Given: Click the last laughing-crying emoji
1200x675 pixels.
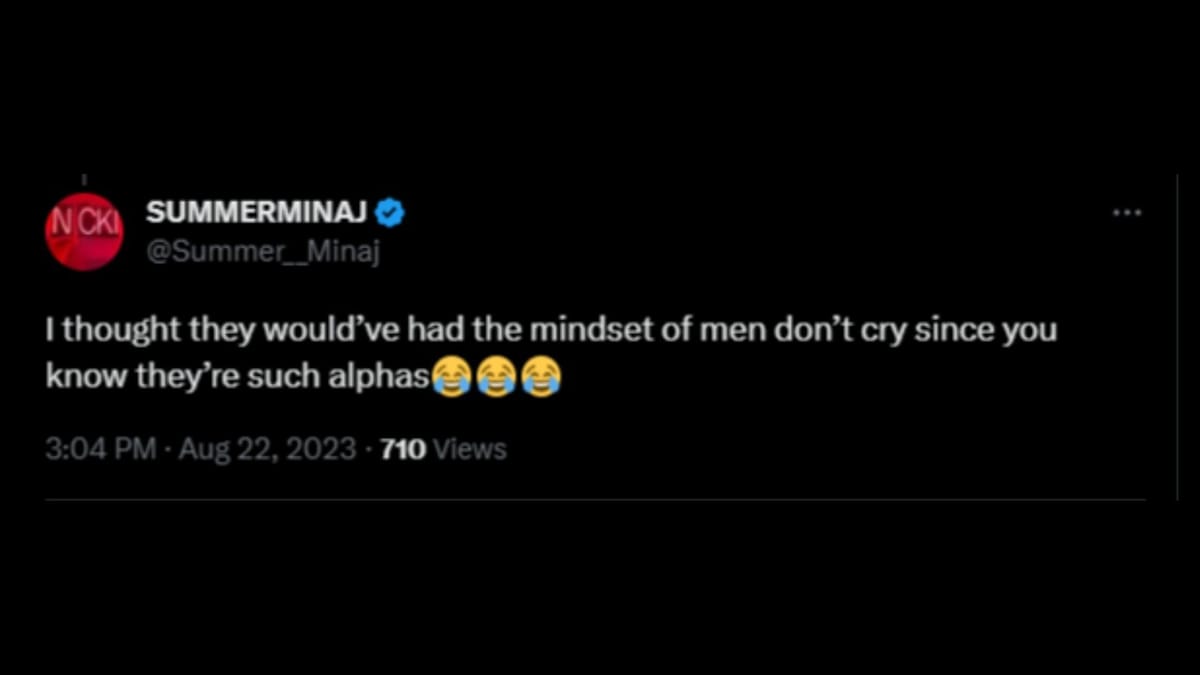Looking at the screenshot, I should point(540,377).
